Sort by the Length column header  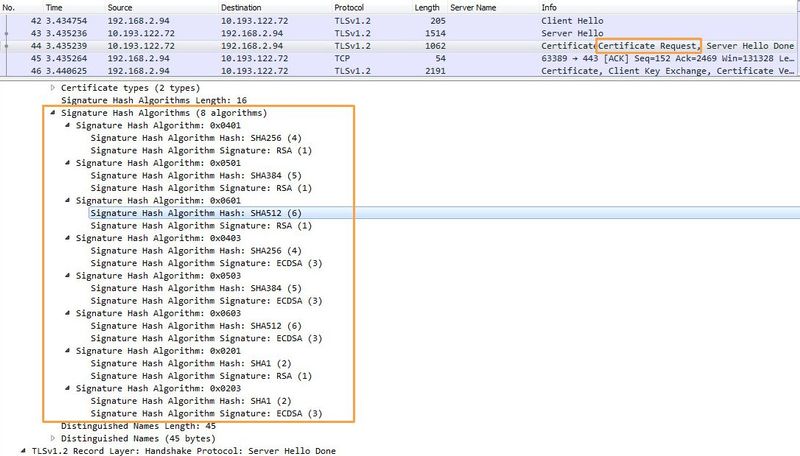coord(427,8)
